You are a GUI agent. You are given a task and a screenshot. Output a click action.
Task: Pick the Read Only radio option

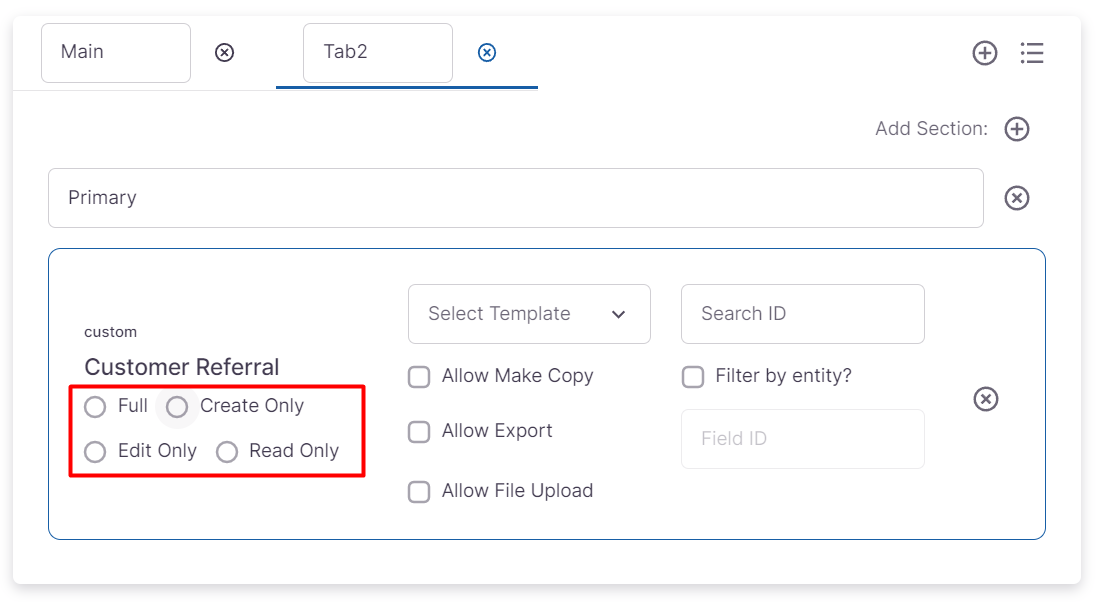coord(227,452)
